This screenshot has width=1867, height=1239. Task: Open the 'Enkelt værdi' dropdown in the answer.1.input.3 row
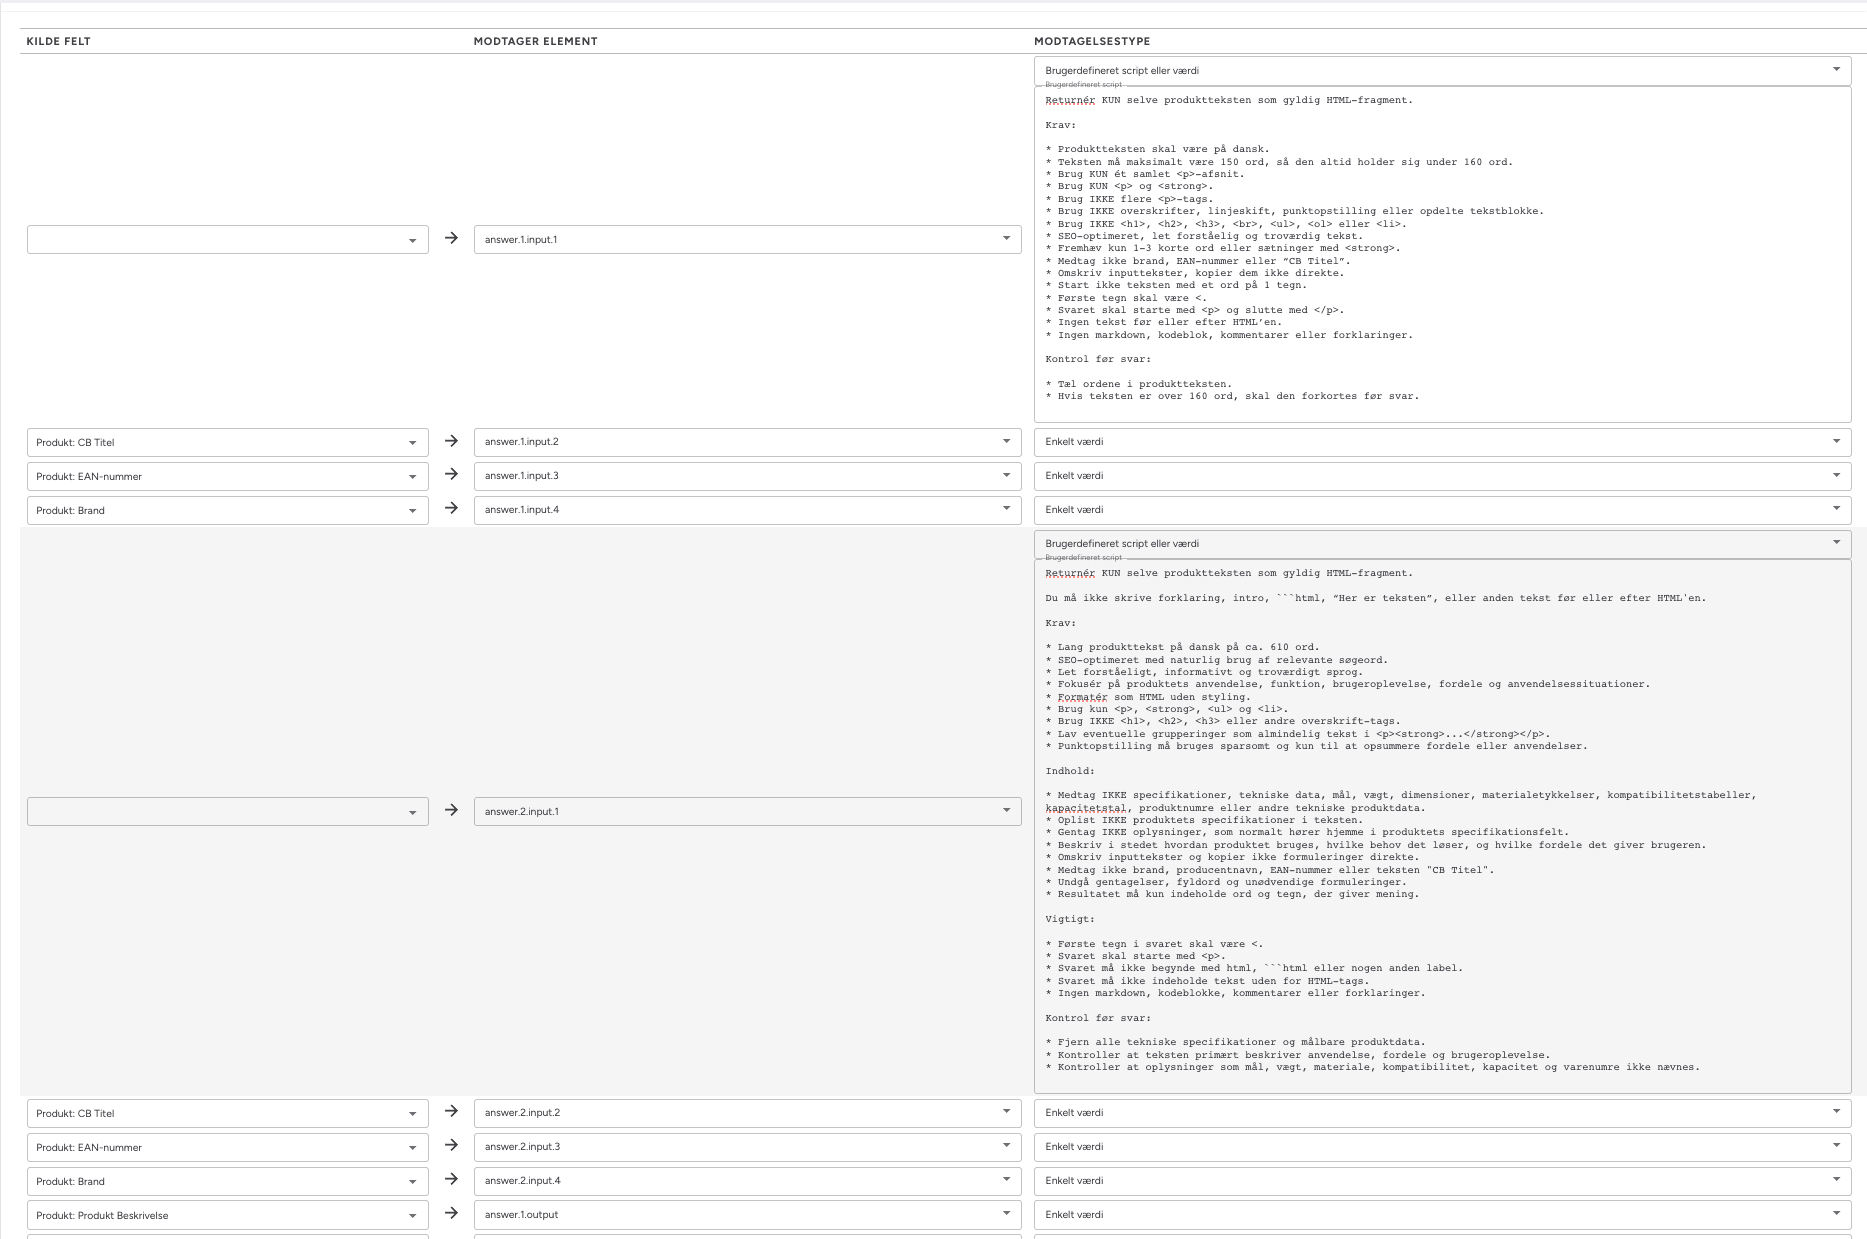1442,476
